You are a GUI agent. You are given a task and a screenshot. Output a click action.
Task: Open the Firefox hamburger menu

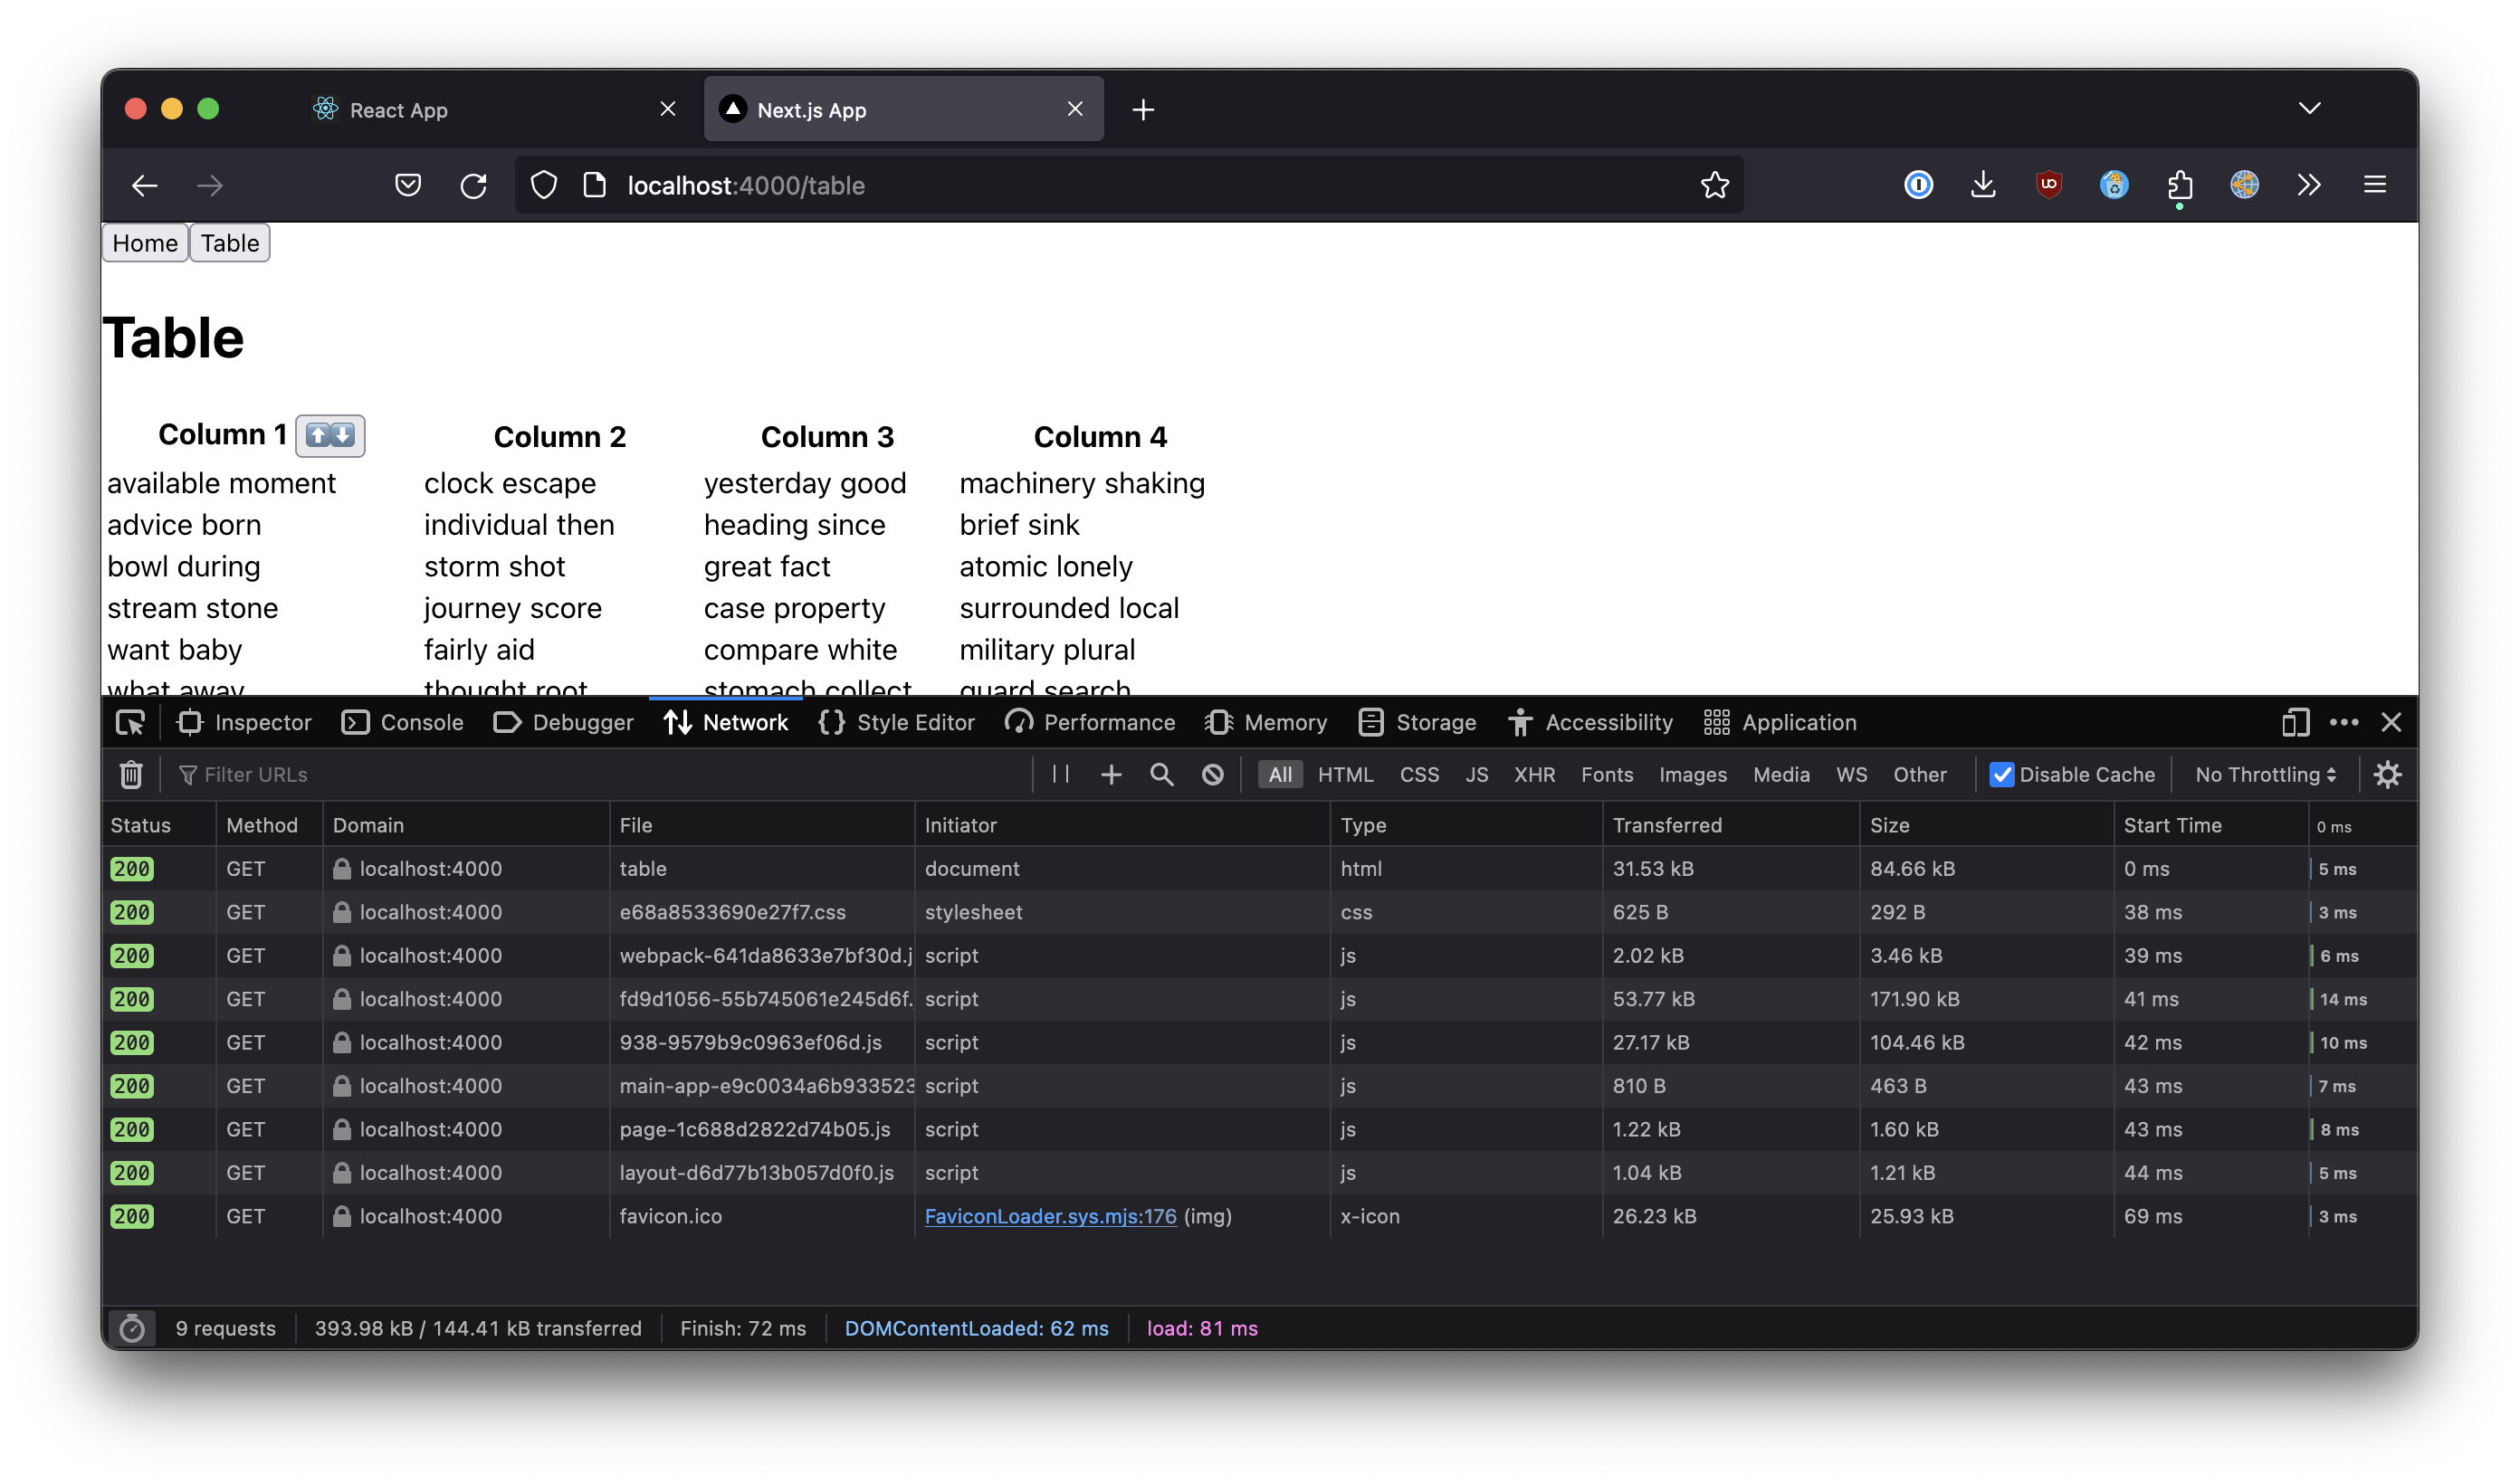(x=2375, y=185)
